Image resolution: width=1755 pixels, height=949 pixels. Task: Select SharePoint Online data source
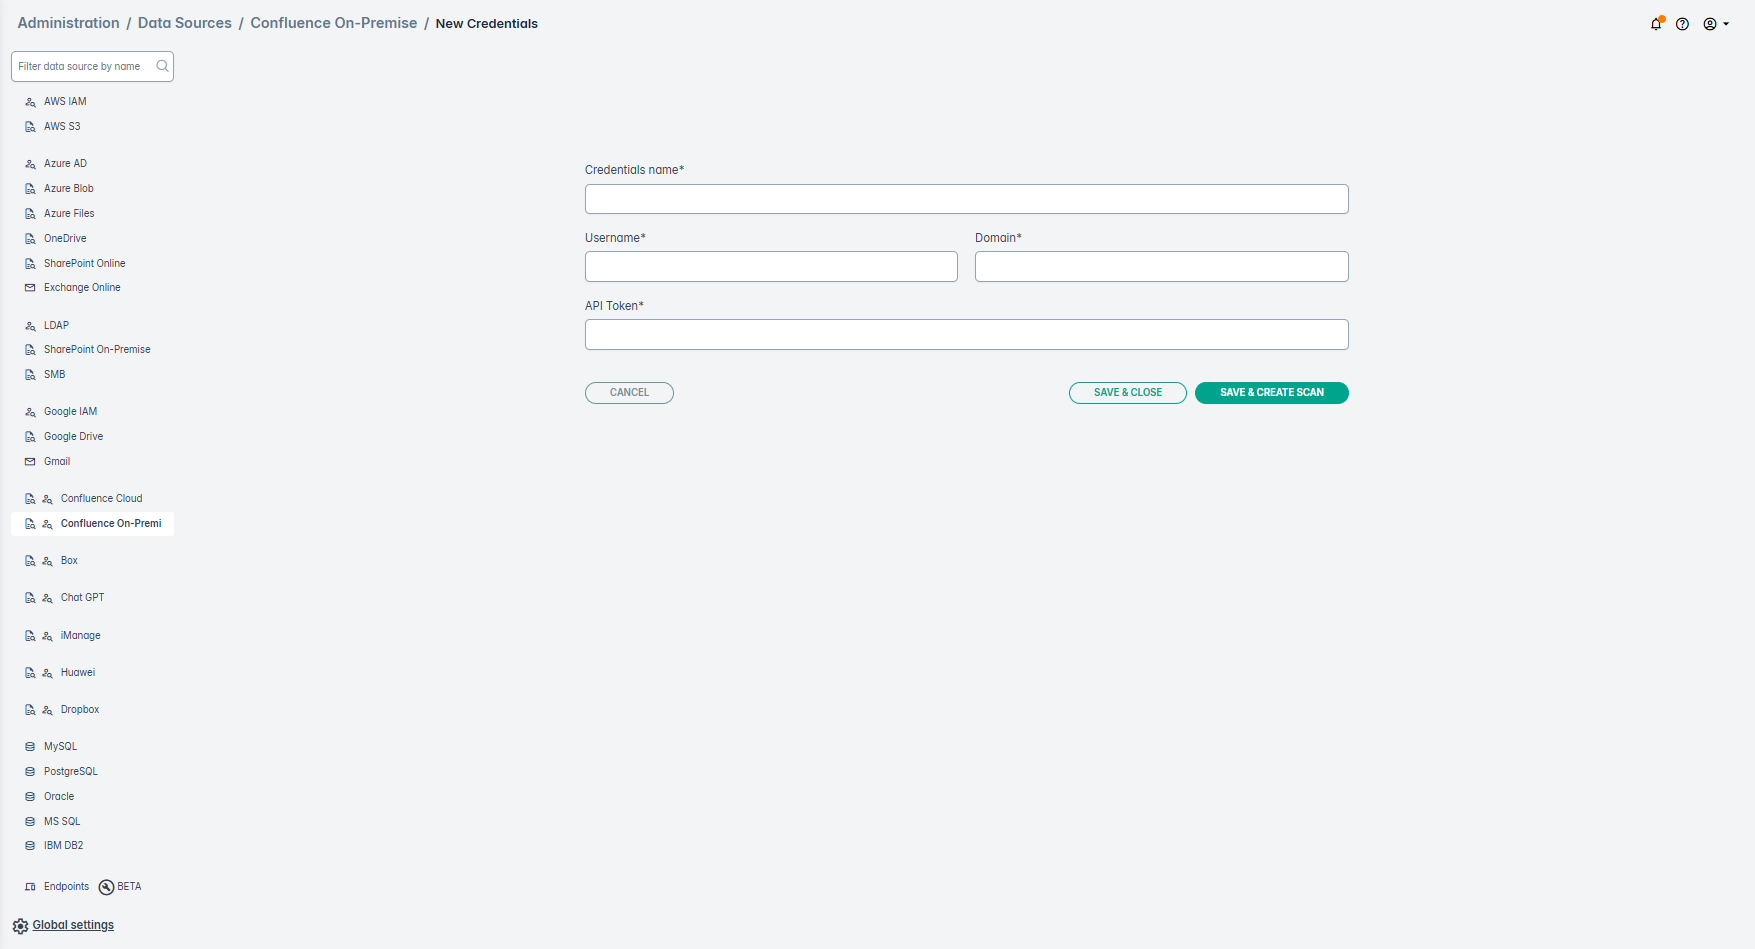84,263
